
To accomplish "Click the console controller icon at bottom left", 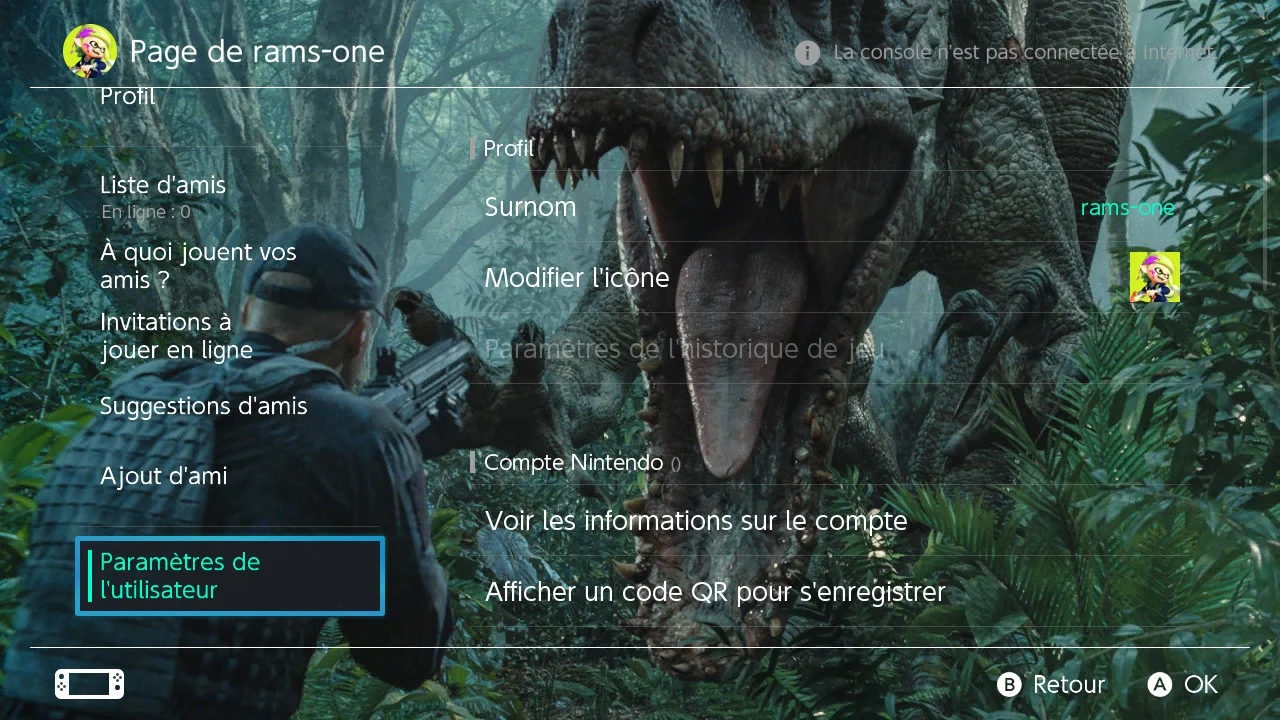I will (x=89, y=684).
